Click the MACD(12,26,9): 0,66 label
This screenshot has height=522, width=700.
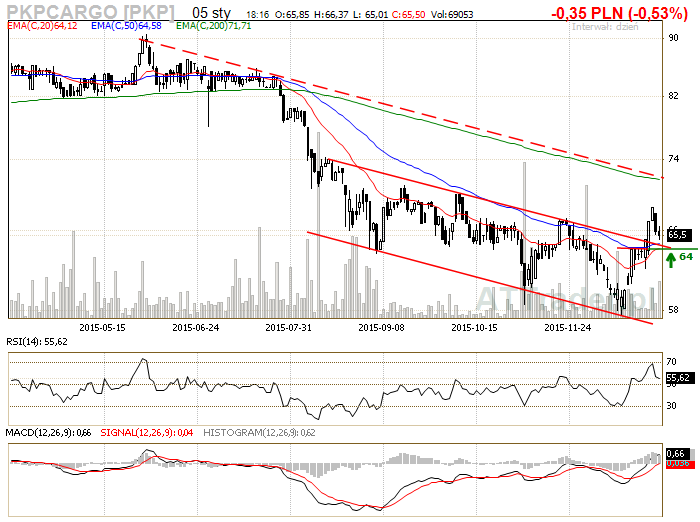coord(48,433)
